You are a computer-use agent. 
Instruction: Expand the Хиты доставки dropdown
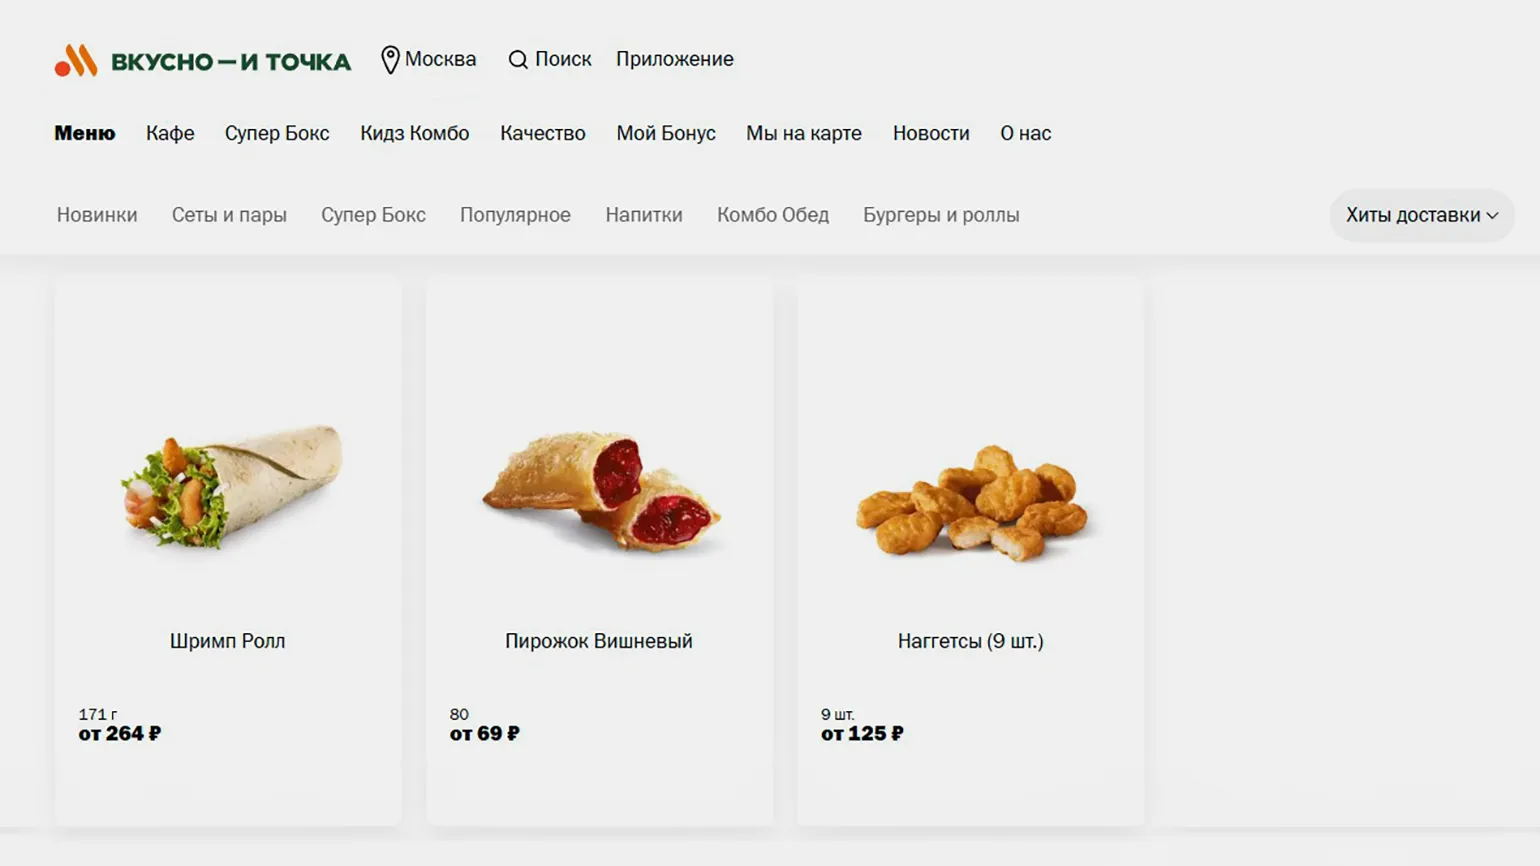pyautogui.click(x=1421, y=215)
